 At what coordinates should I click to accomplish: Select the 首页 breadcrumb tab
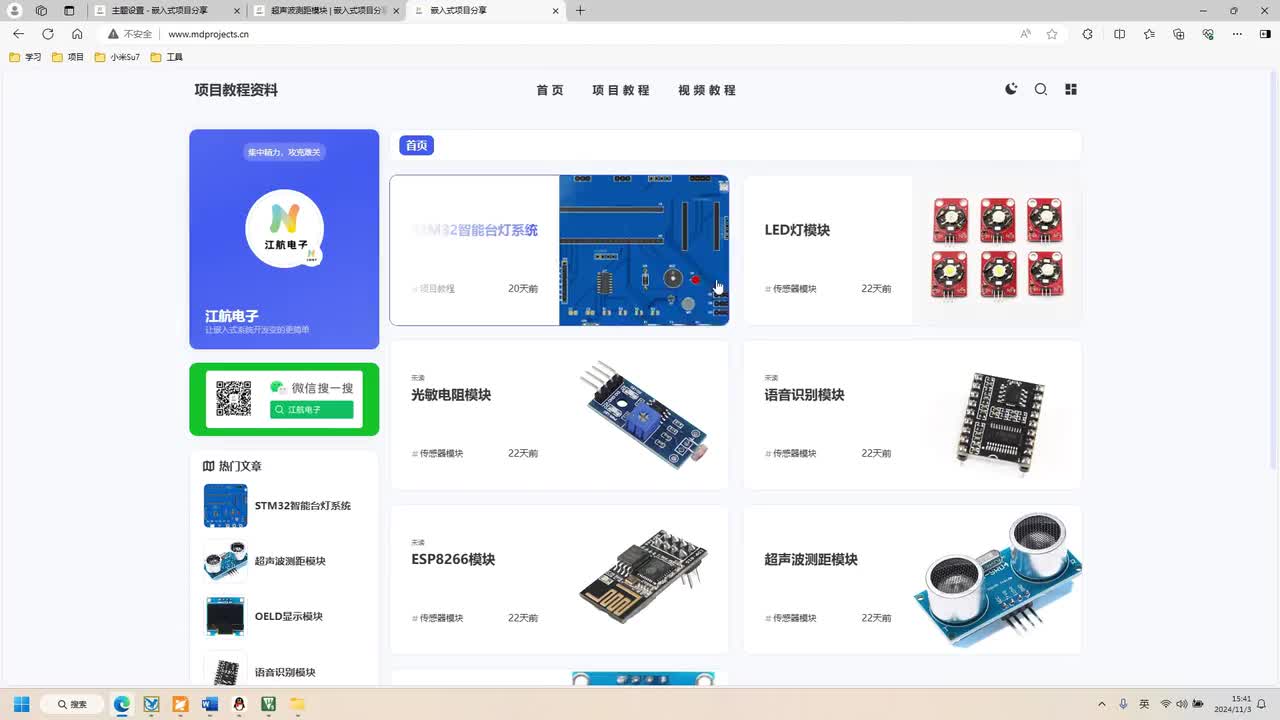417,145
